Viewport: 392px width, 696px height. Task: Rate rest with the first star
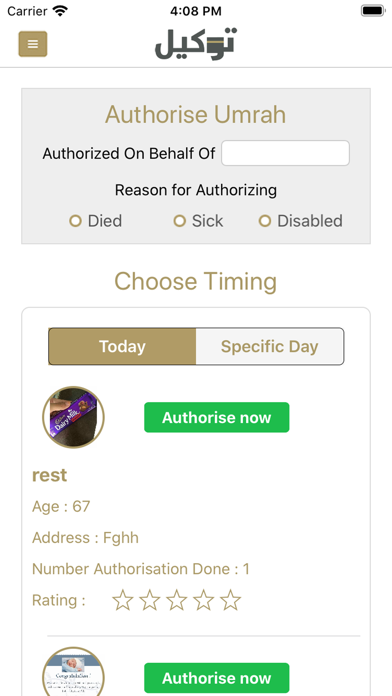(x=123, y=601)
